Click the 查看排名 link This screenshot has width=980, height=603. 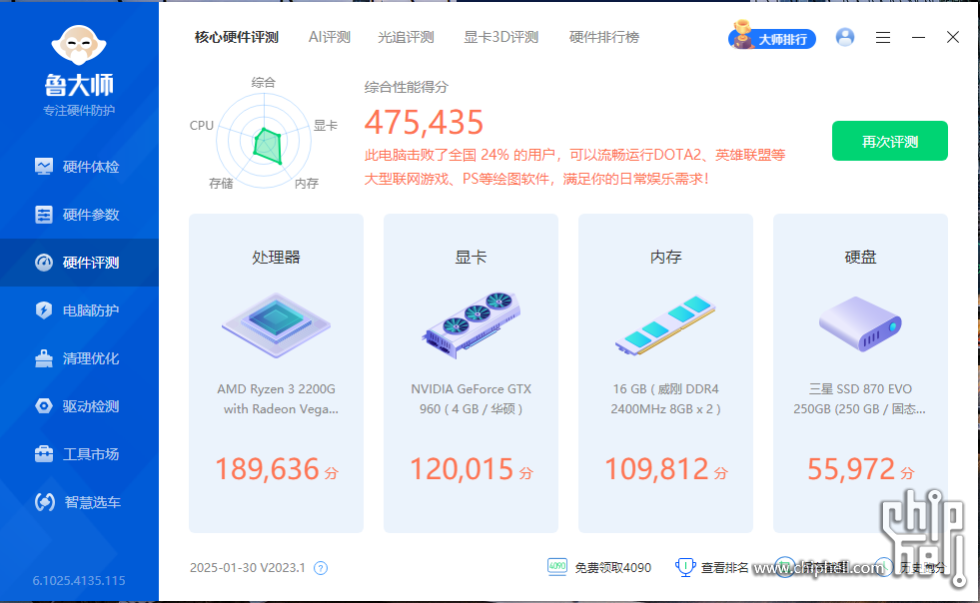(724, 567)
